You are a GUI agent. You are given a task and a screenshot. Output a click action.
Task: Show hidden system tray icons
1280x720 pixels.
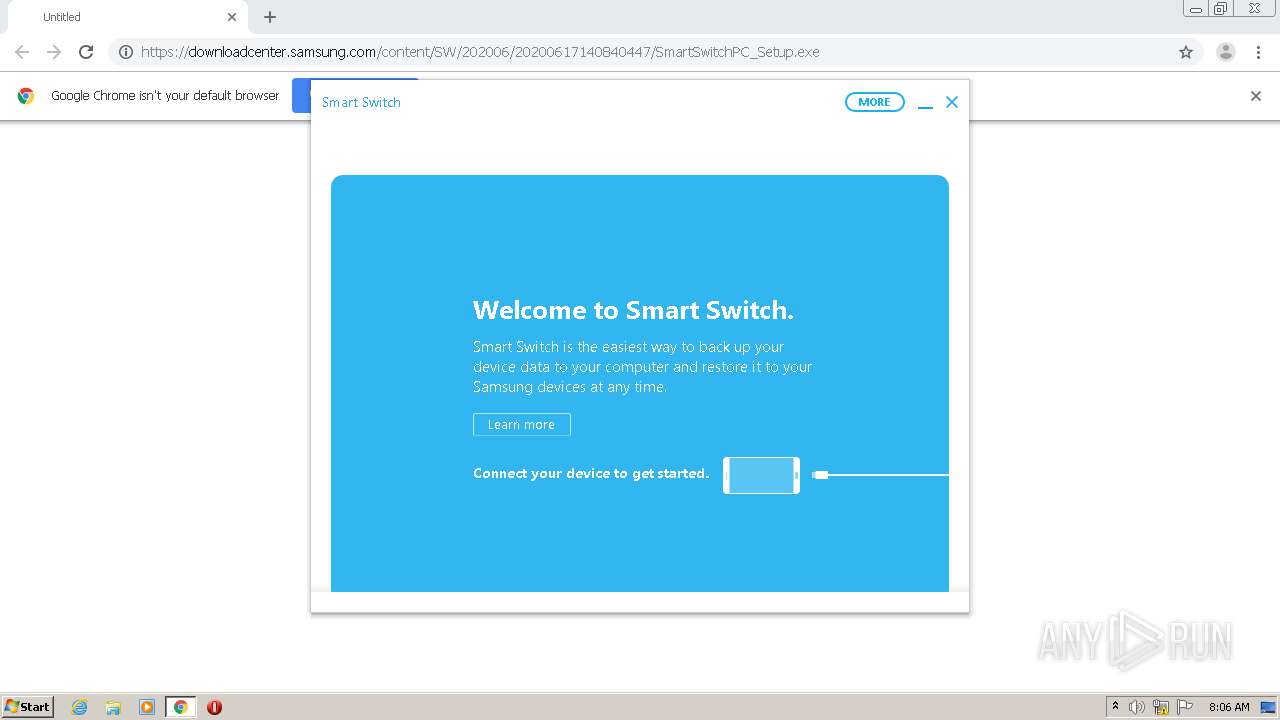tap(1115, 707)
